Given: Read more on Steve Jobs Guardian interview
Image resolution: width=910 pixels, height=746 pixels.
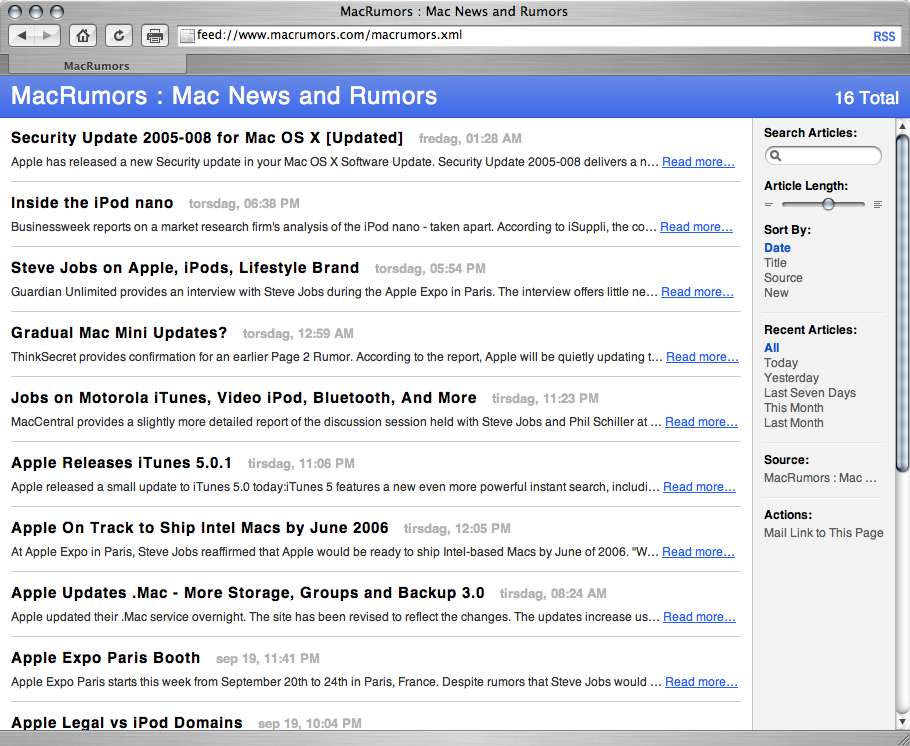Looking at the screenshot, I should 698,292.
